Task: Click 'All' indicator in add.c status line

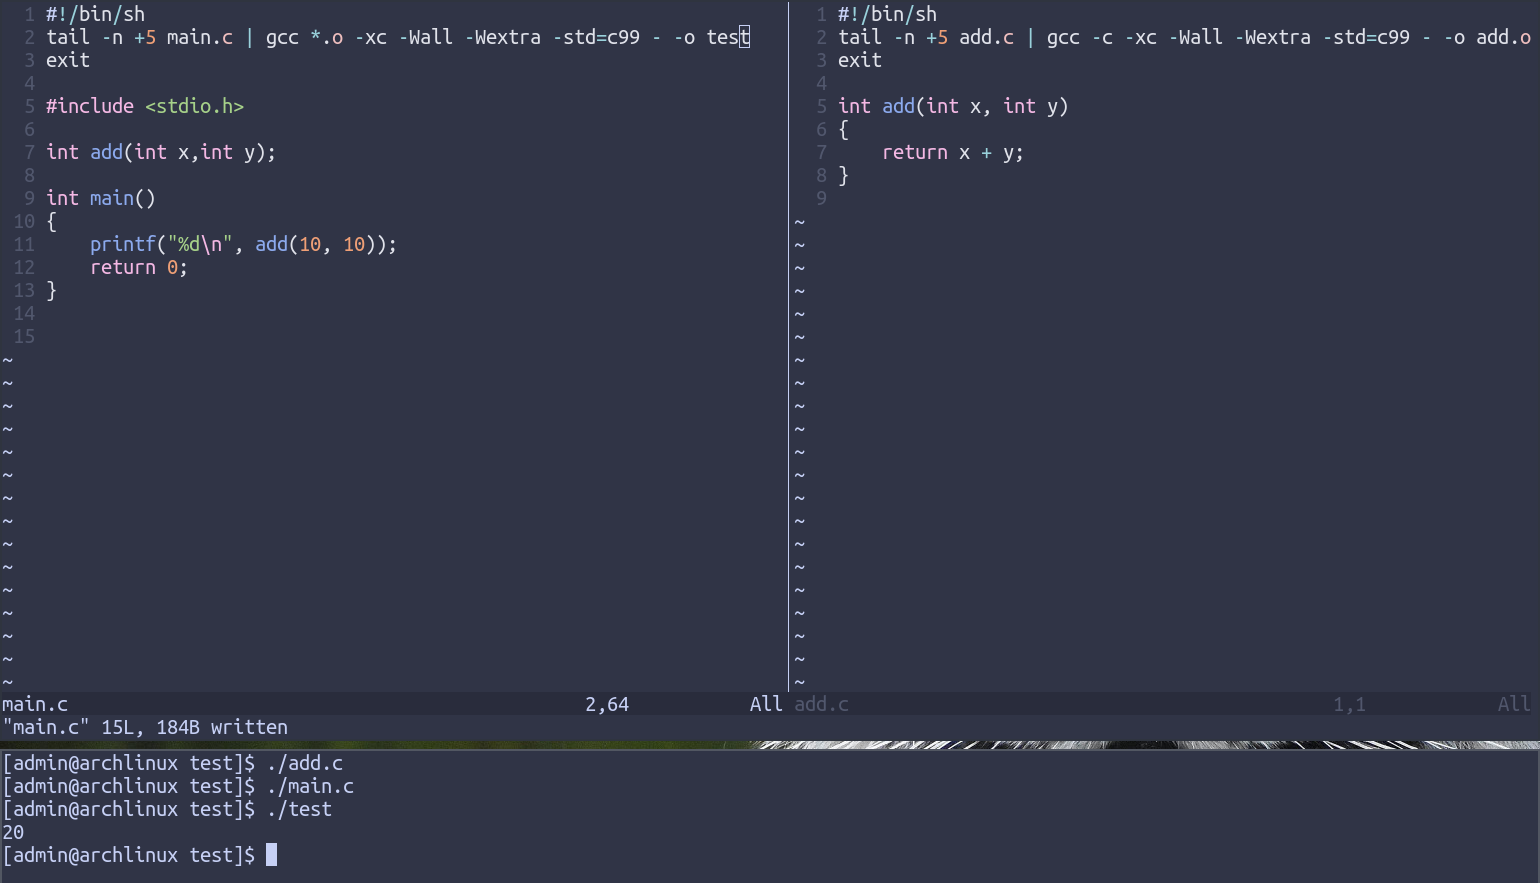Action: point(1514,704)
